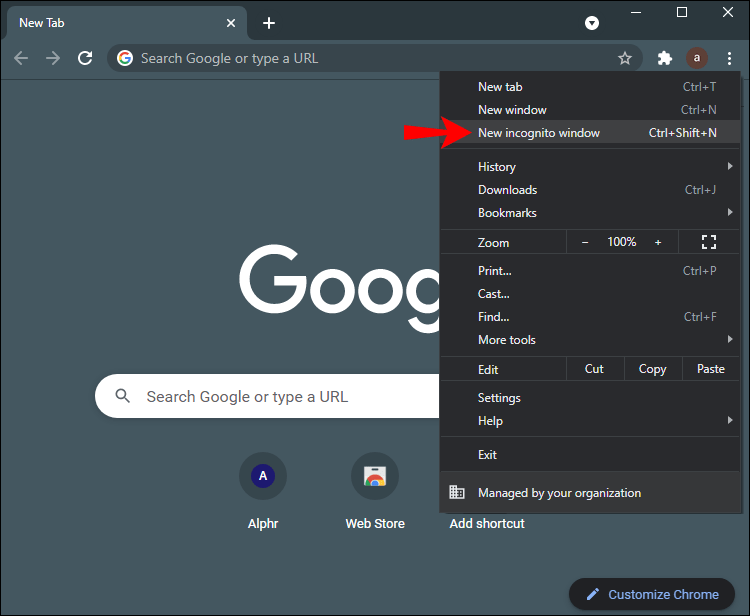Click the three-dot Chrome menu icon
The width and height of the screenshot is (750, 616).
[729, 58]
